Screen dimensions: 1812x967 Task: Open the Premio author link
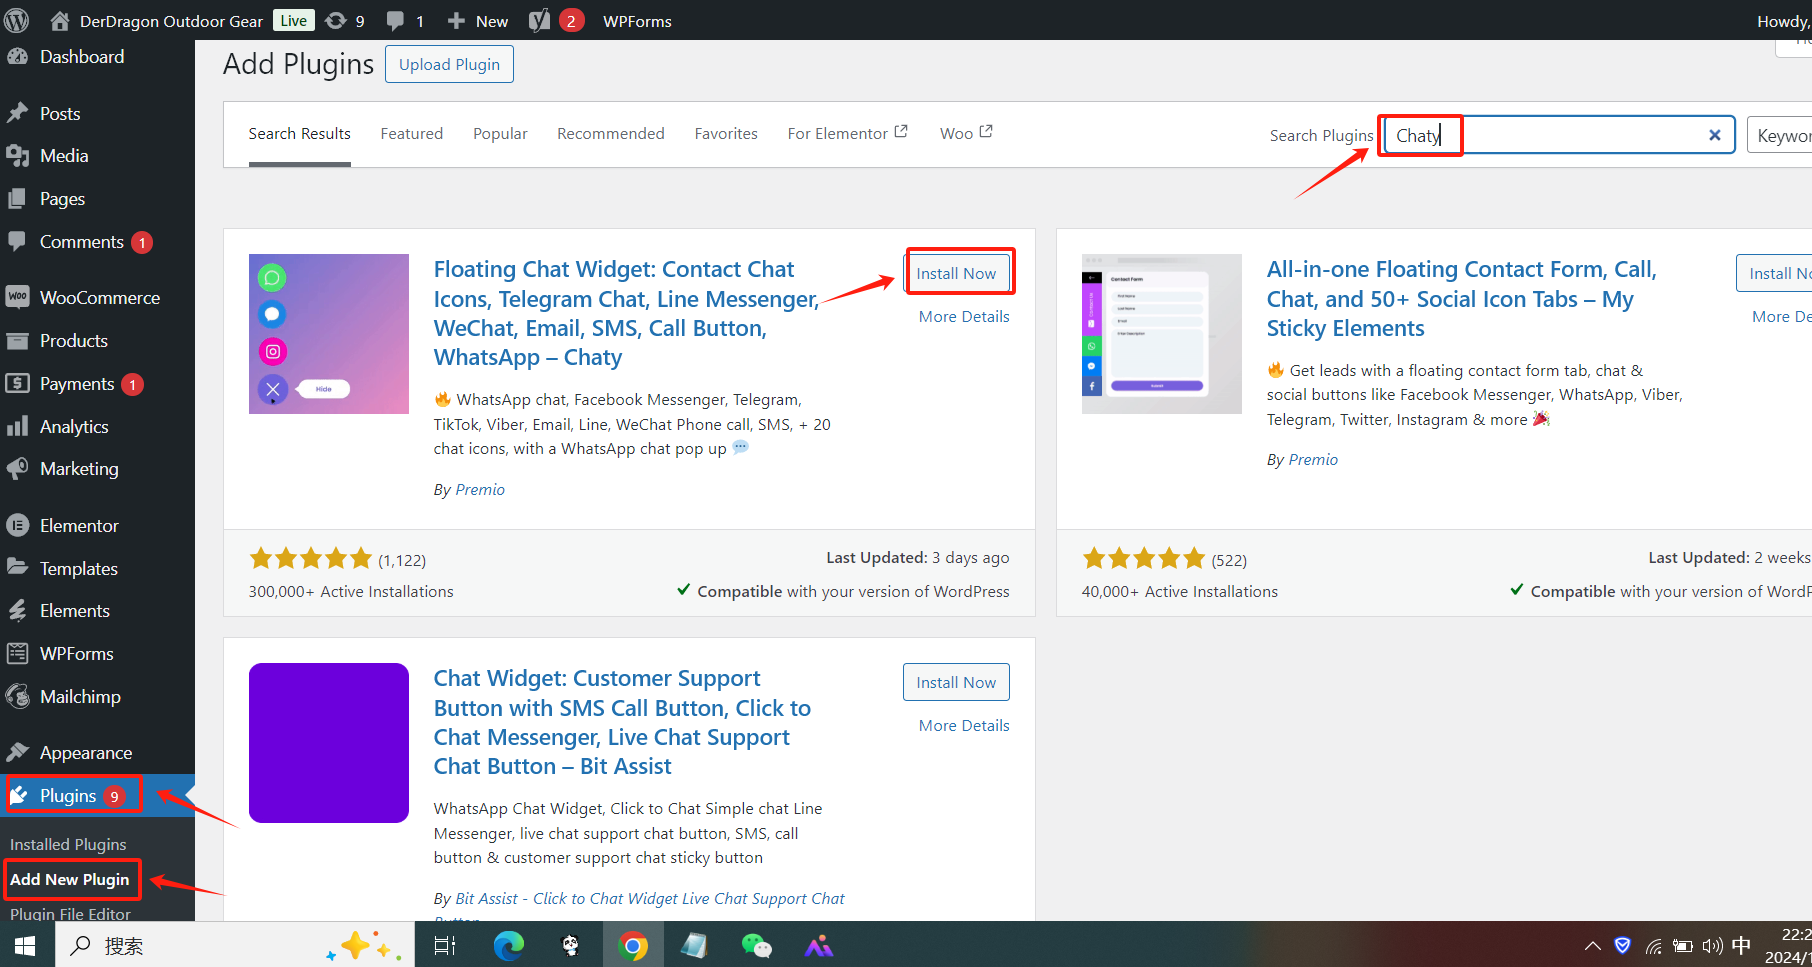(480, 489)
